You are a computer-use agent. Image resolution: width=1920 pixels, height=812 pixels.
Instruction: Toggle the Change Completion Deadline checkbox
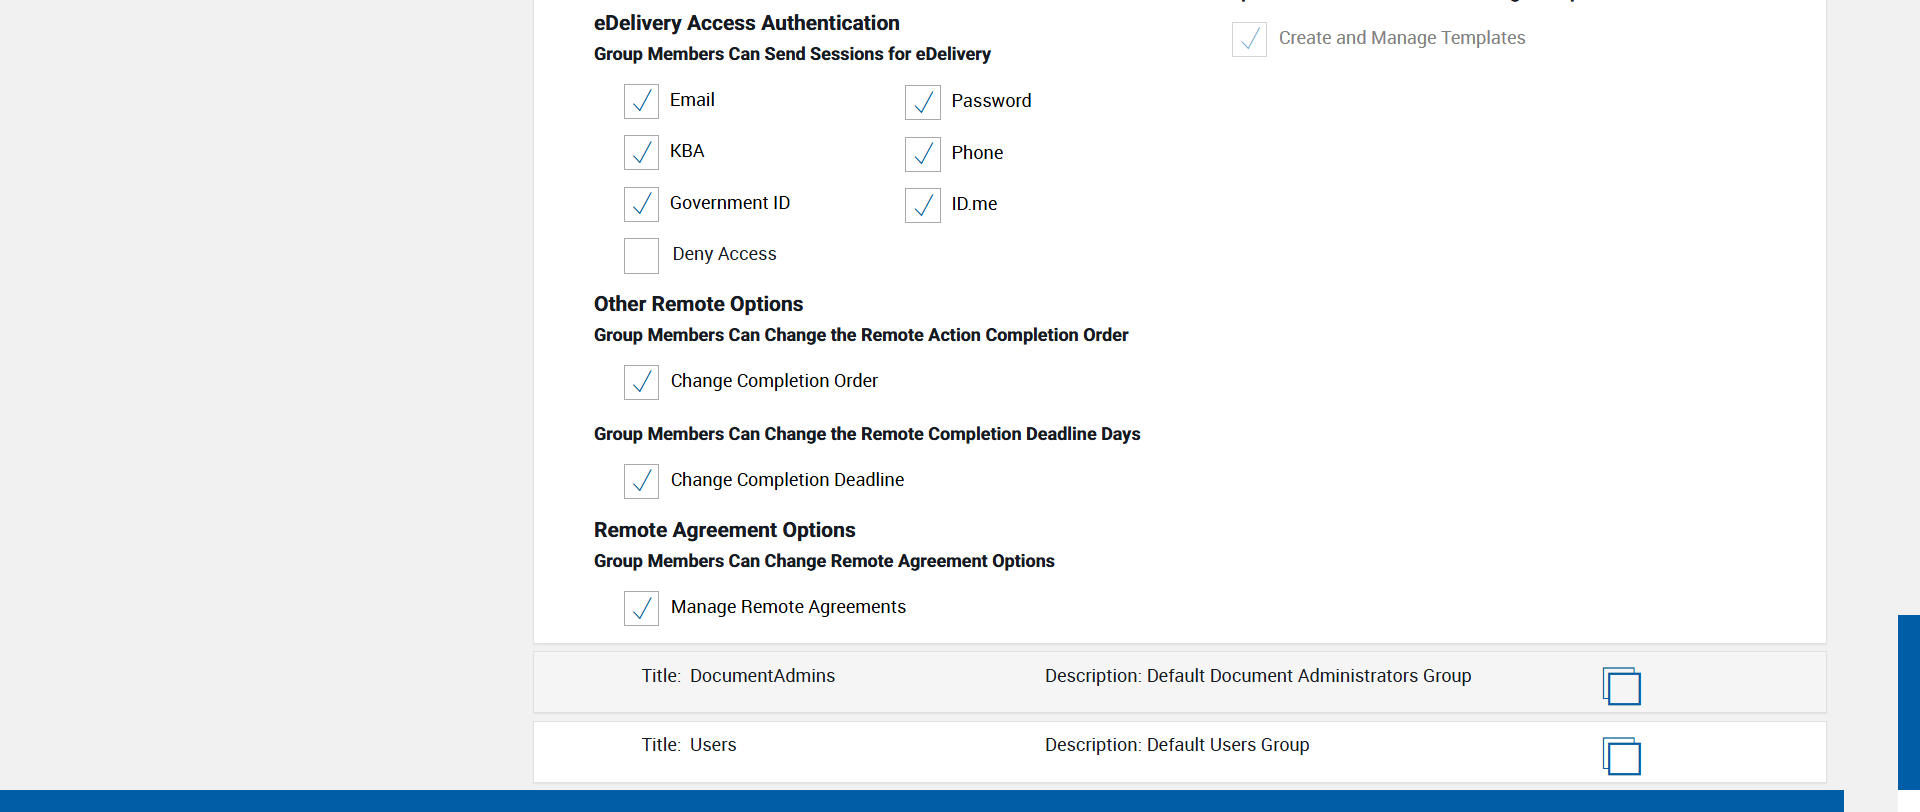click(x=641, y=481)
